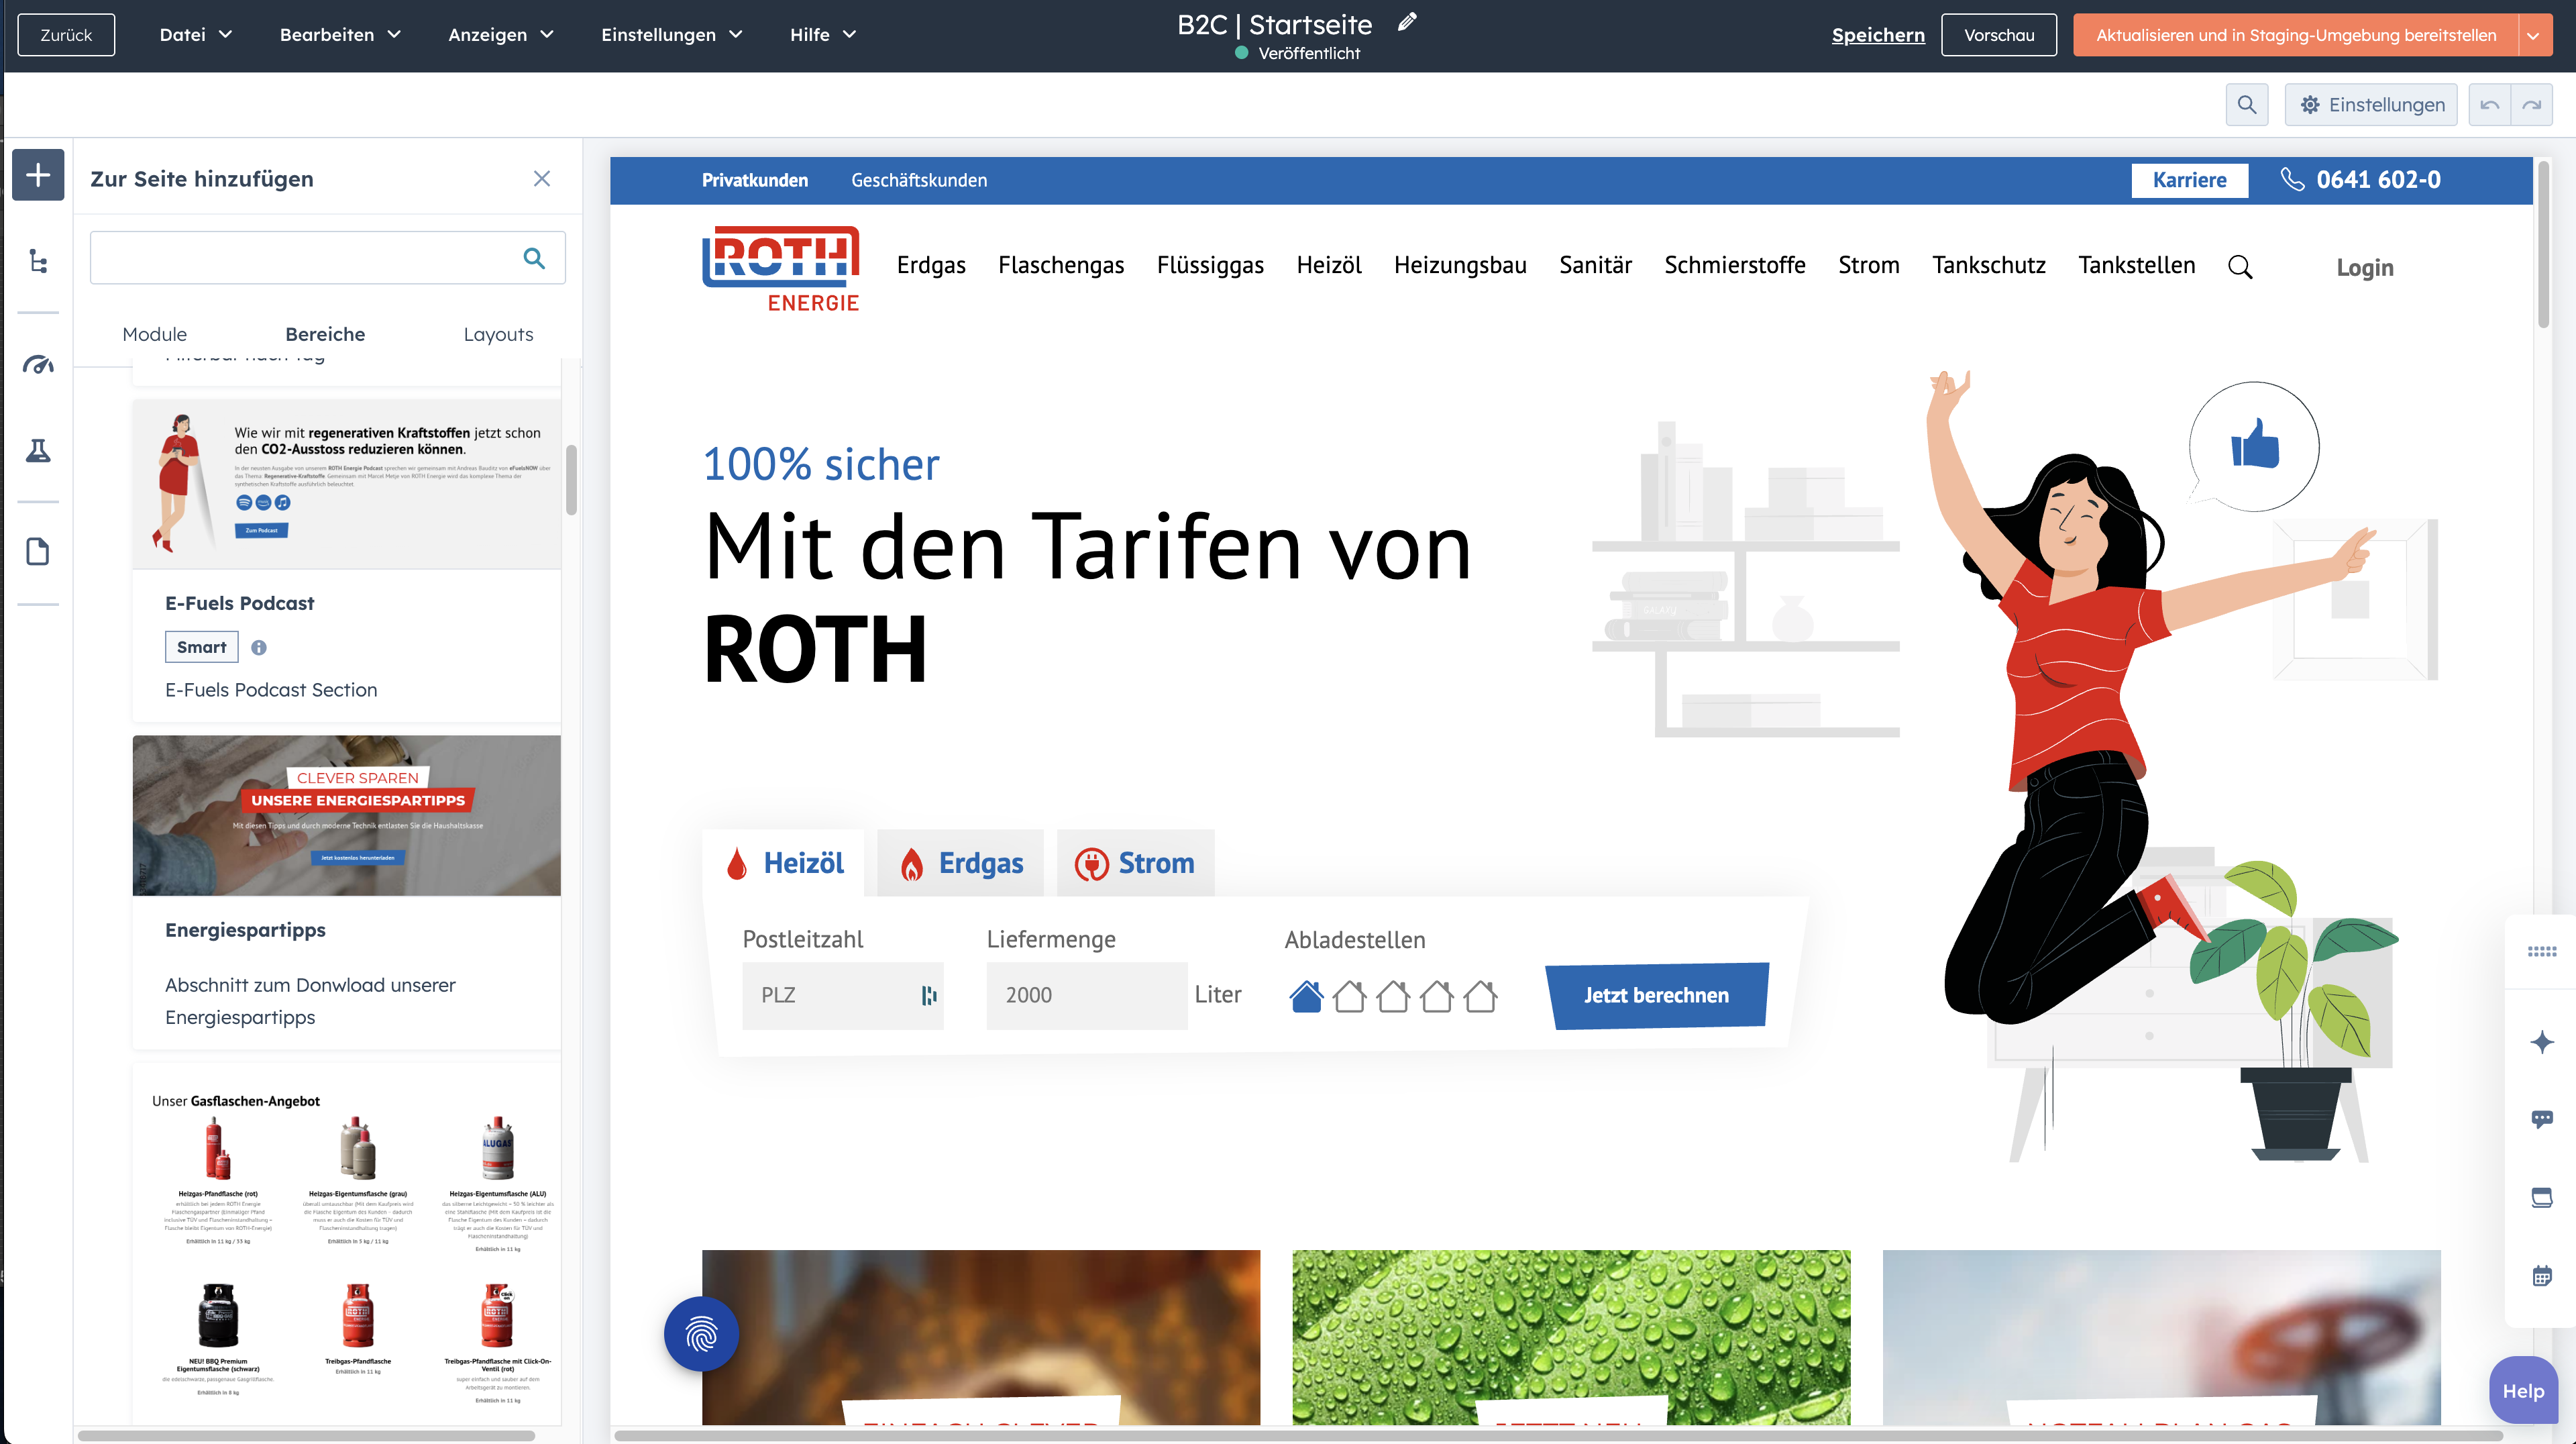The image size is (2576, 1444).
Task: Click the plus add-module icon in left sidebar
Action: pyautogui.click(x=38, y=175)
